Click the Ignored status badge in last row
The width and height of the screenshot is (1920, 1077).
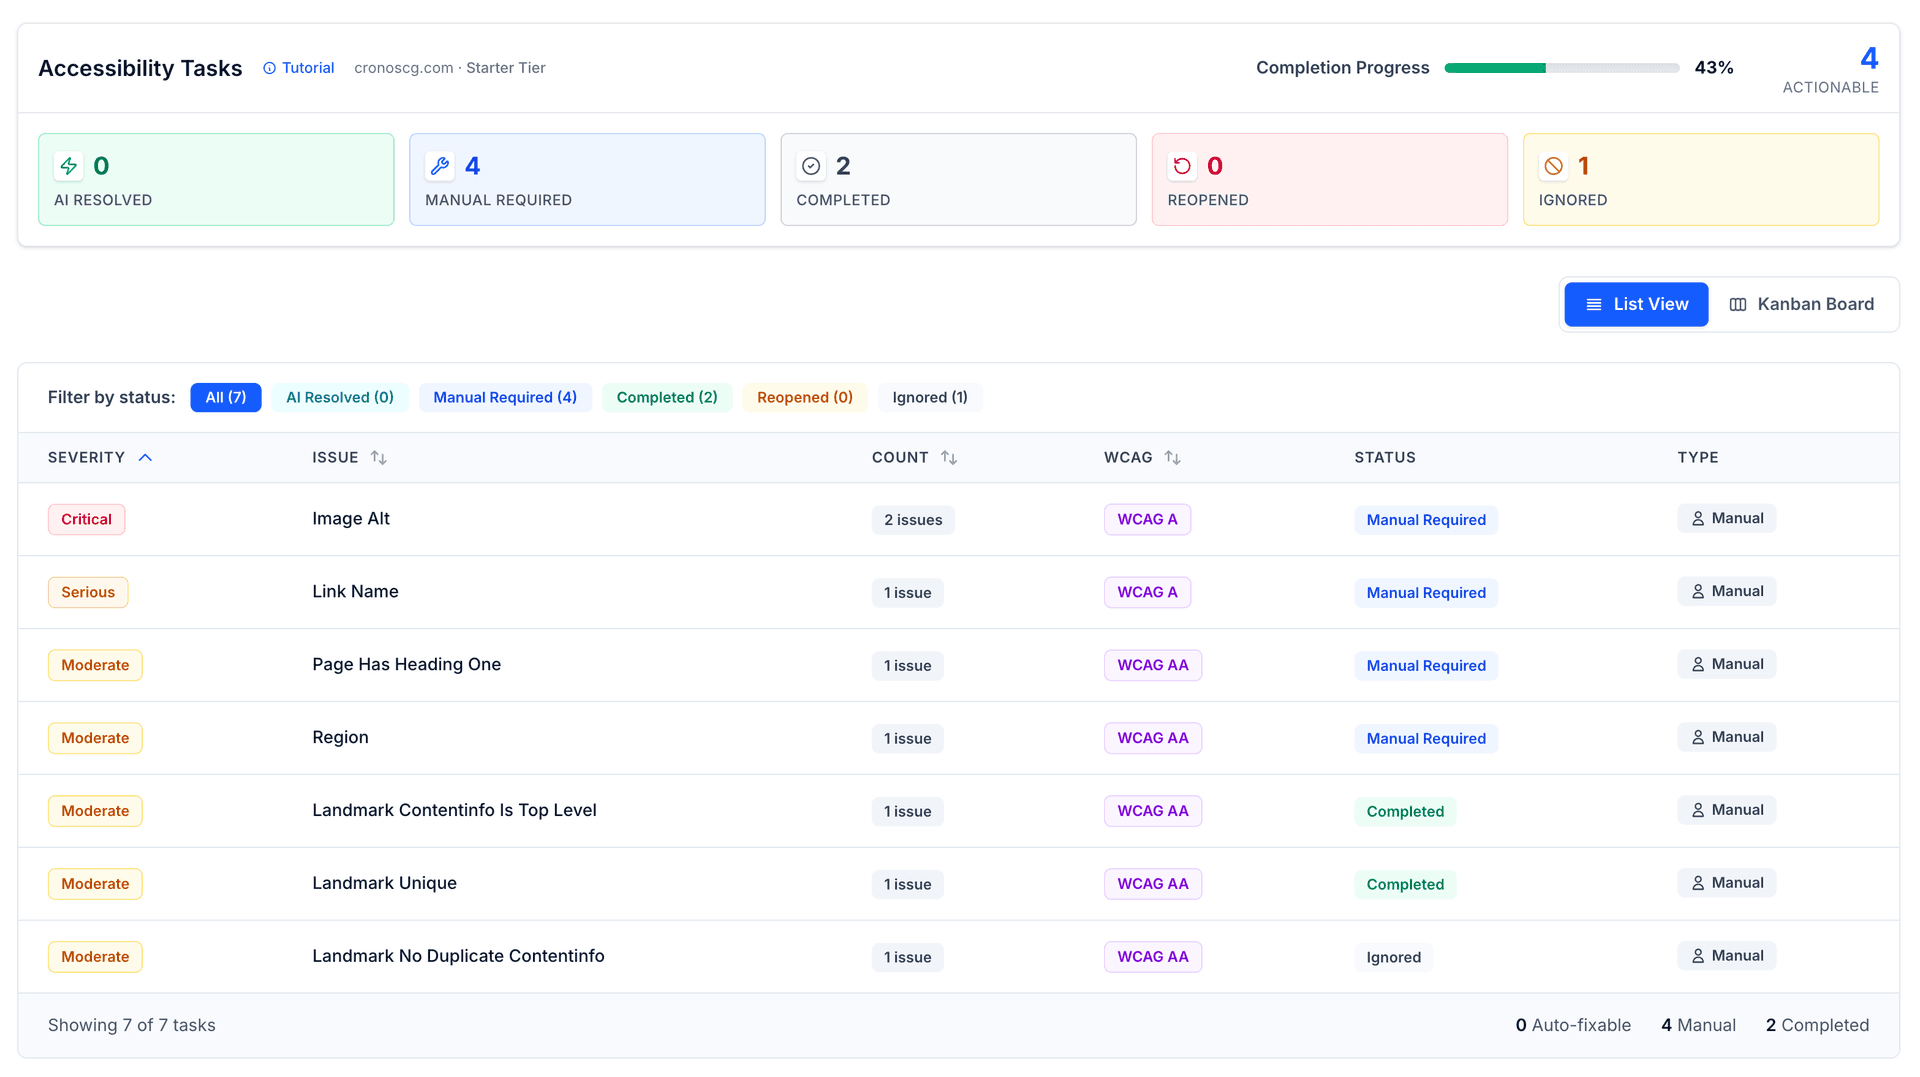point(1393,958)
